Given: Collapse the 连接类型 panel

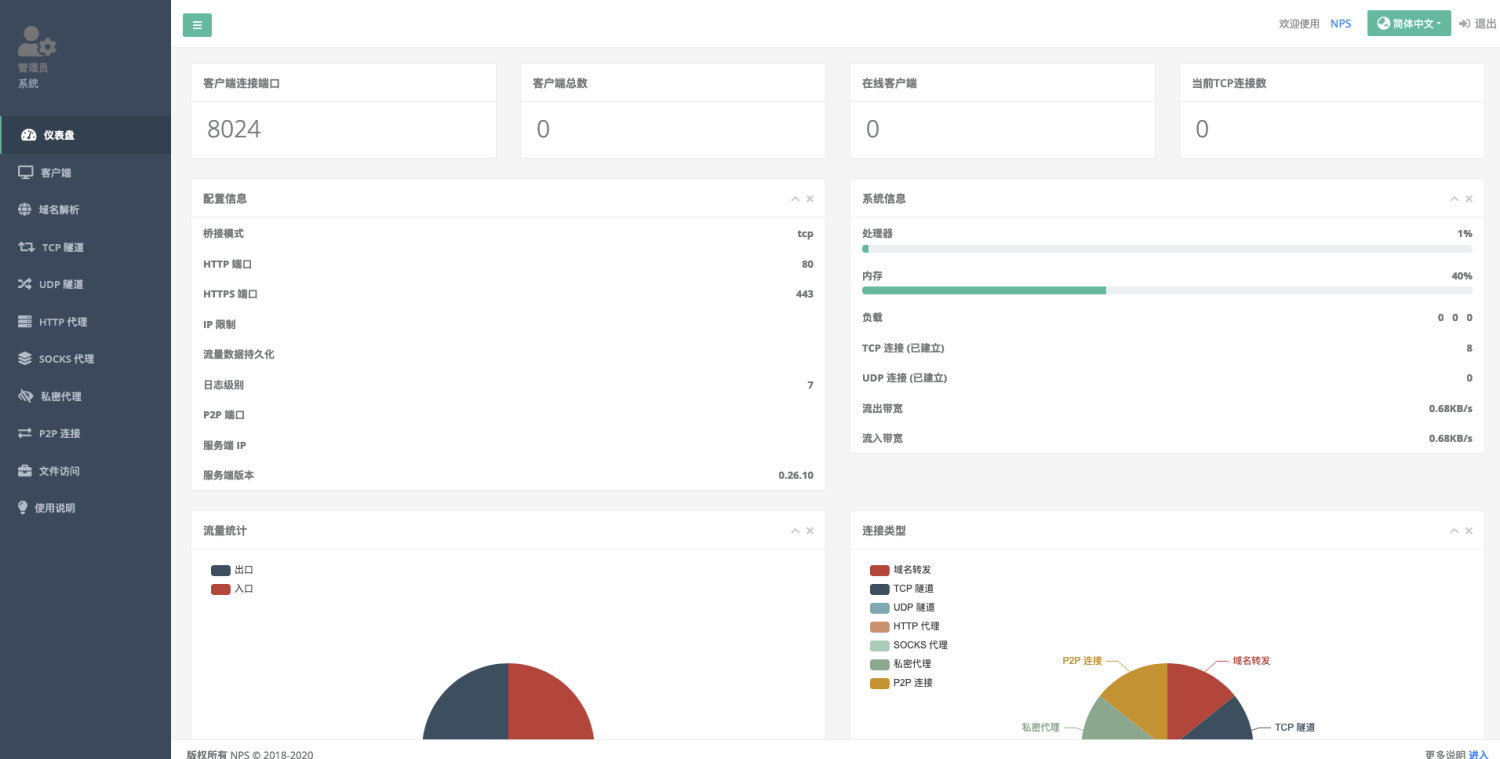Looking at the screenshot, I should [x=1455, y=531].
